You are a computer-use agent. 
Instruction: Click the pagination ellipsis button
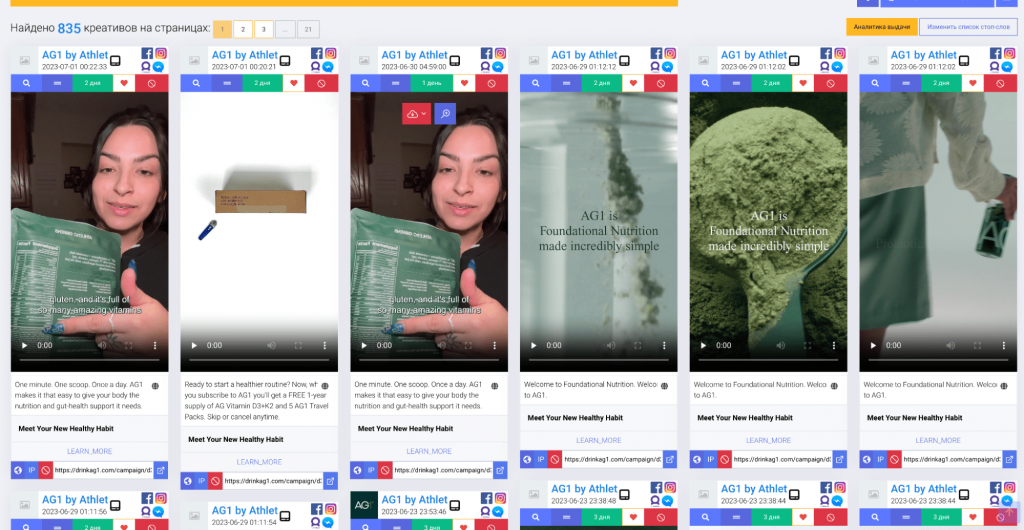coord(285,29)
